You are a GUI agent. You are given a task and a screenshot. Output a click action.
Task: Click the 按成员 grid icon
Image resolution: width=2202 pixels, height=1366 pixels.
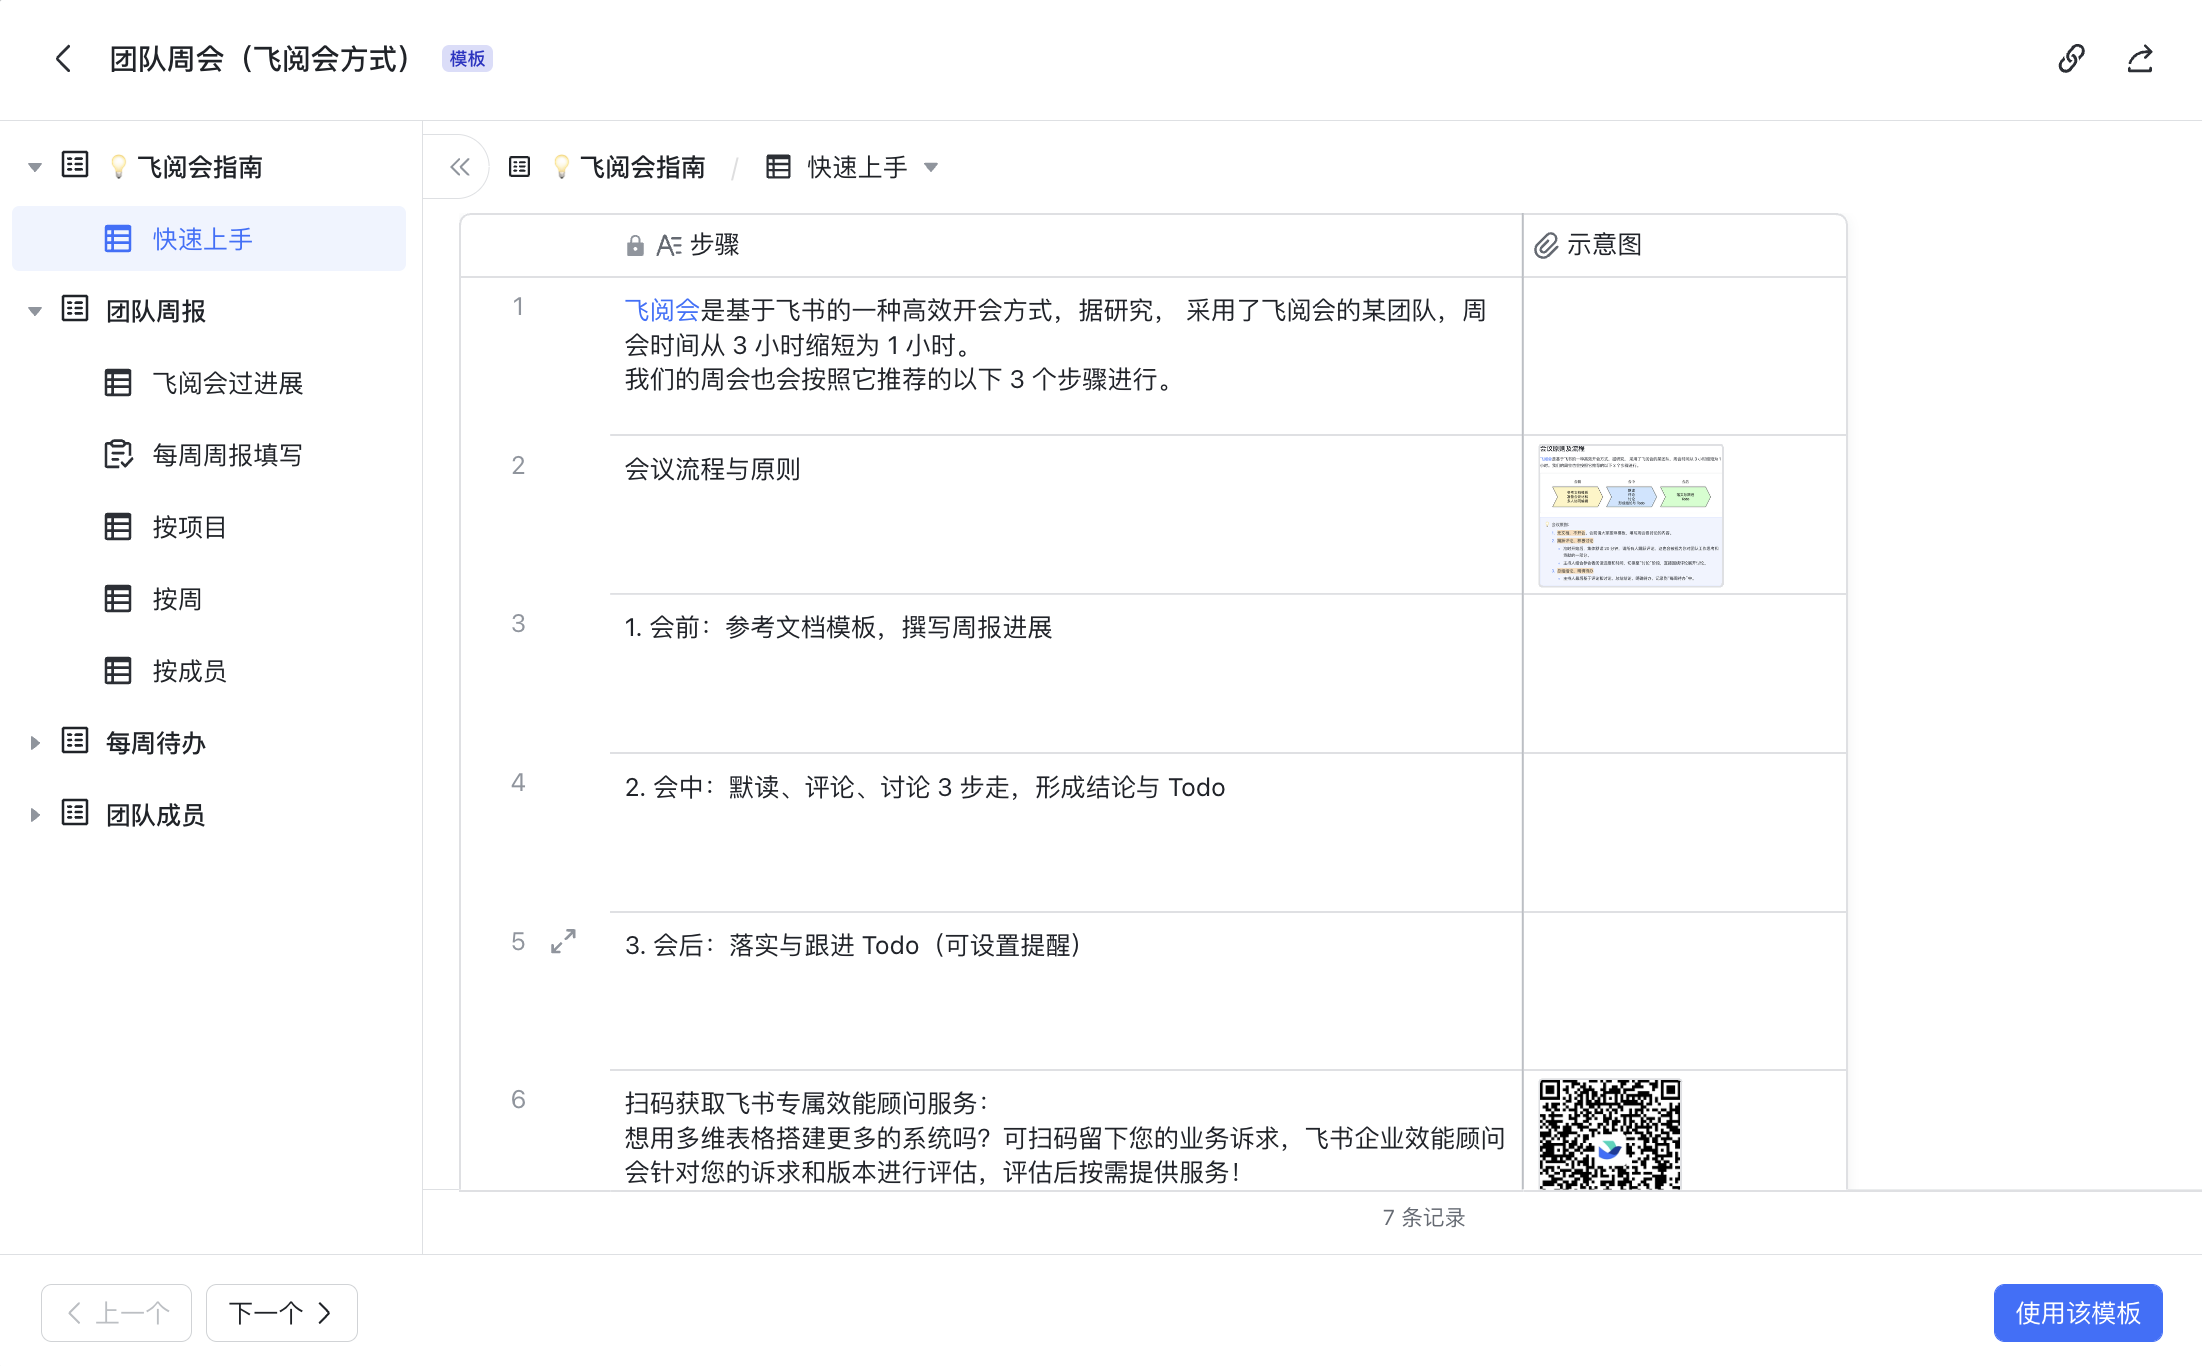click(118, 671)
